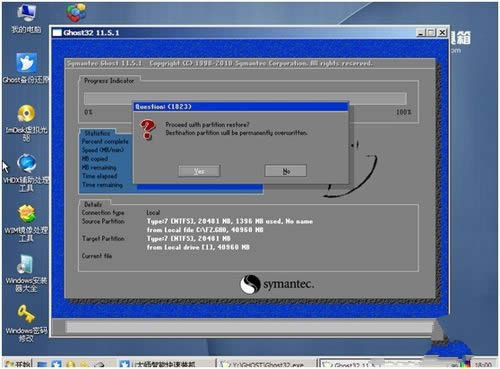This screenshot has width=500, height=369.
Task: Click the 'from Local file' source path line
Action: [205, 230]
